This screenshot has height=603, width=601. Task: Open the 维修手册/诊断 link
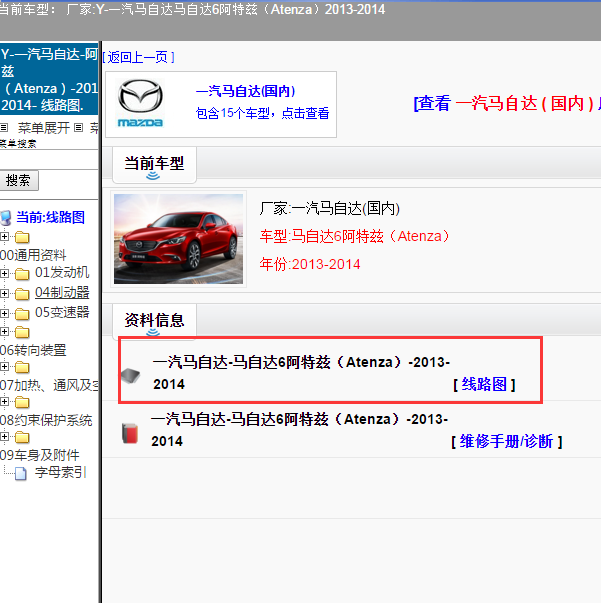click(x=506, y=441)
